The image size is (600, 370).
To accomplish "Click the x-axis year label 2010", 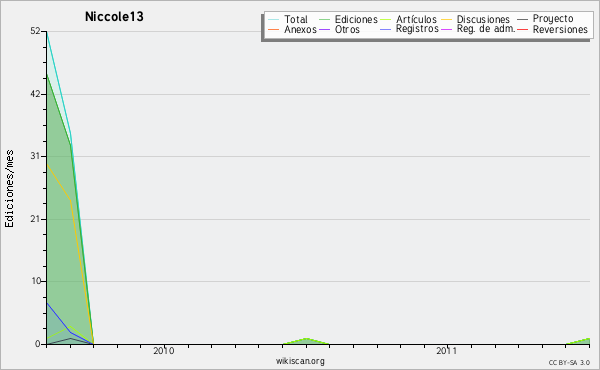I will point(164,350).
